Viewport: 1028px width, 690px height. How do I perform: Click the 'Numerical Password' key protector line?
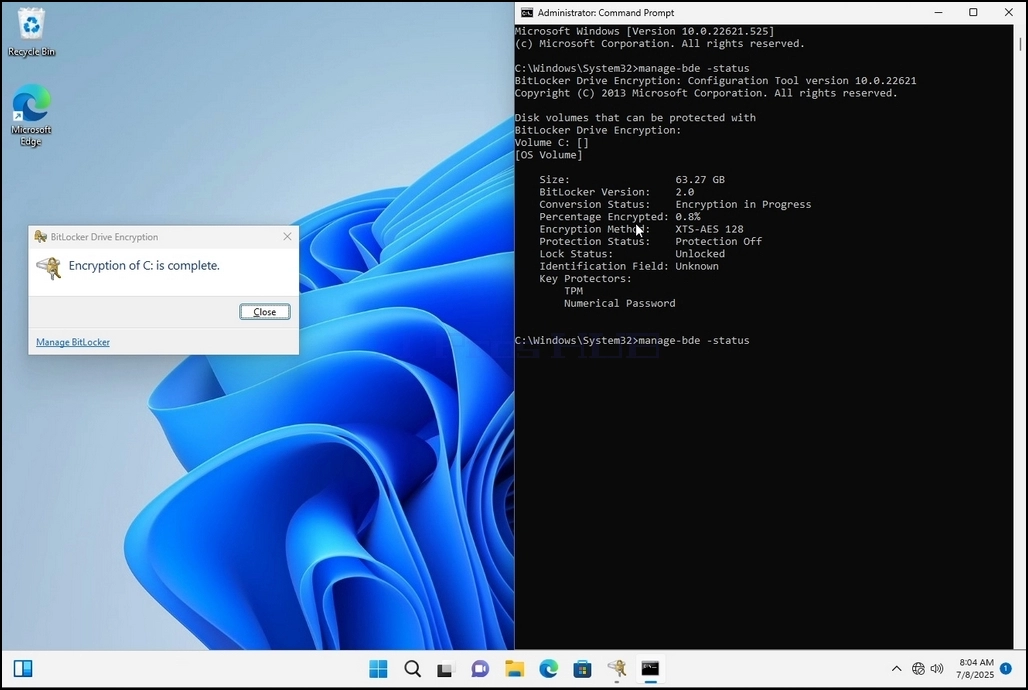[x=620, y=304]
